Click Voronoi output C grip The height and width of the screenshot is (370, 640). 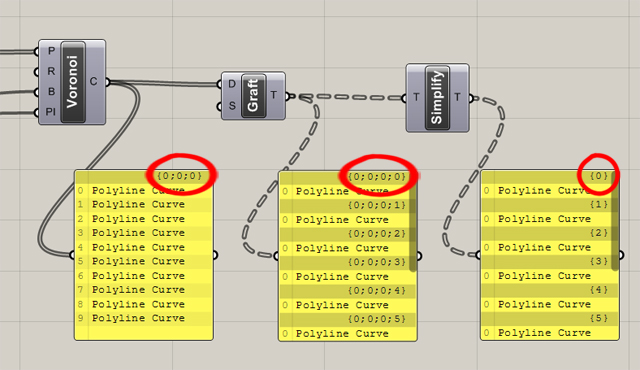tap(108, 82)
